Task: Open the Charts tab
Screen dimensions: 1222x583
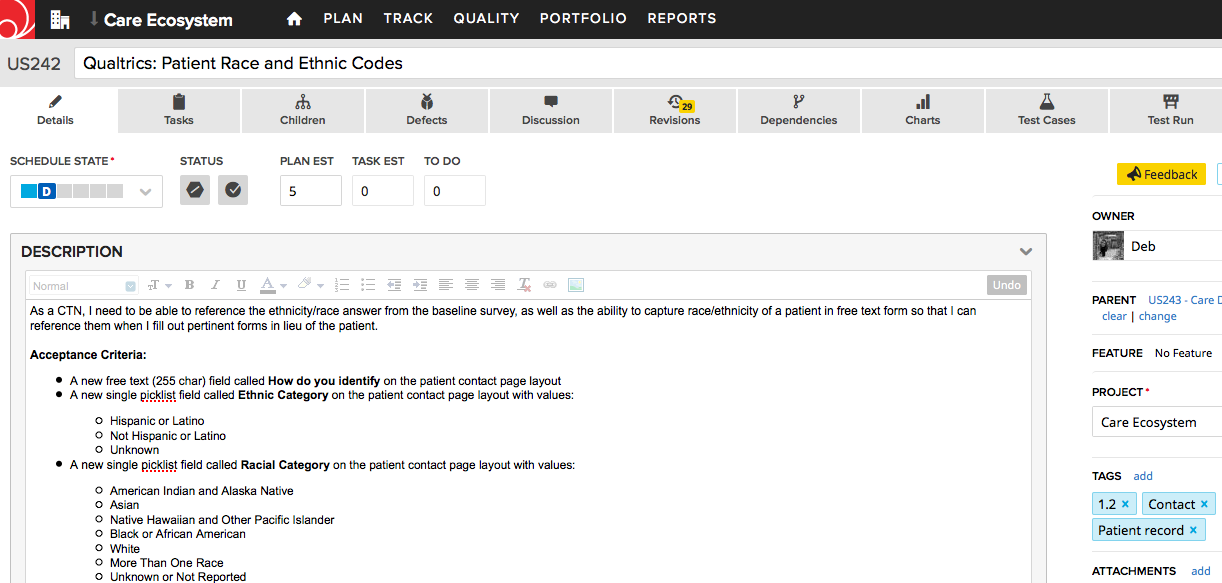Action: pyautogui.click(x=923, y=111)
